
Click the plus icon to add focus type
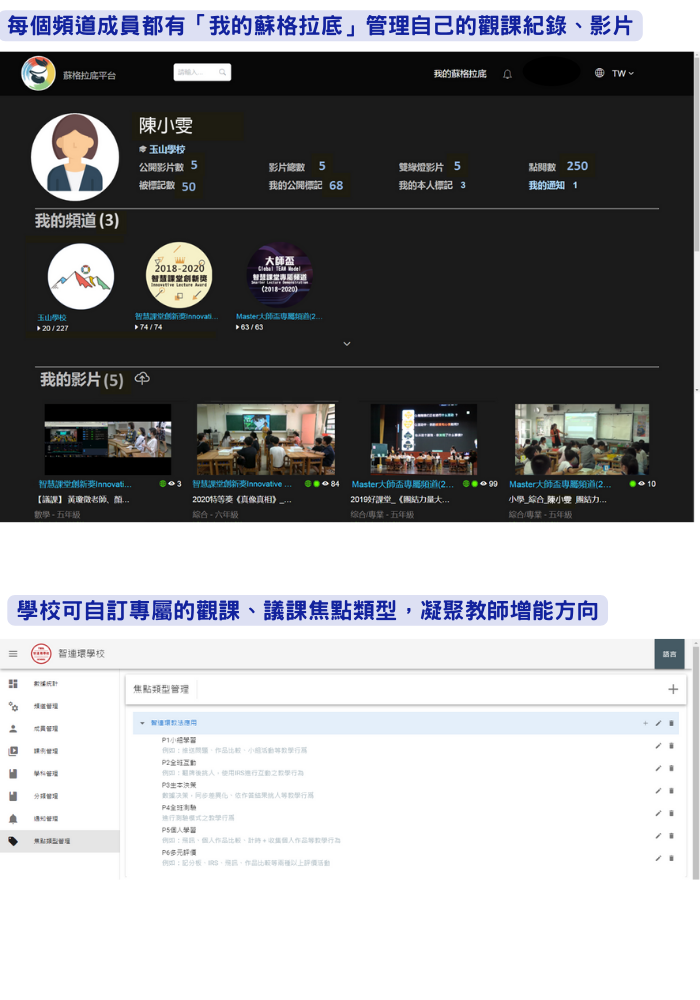click(x=673, y=689)
